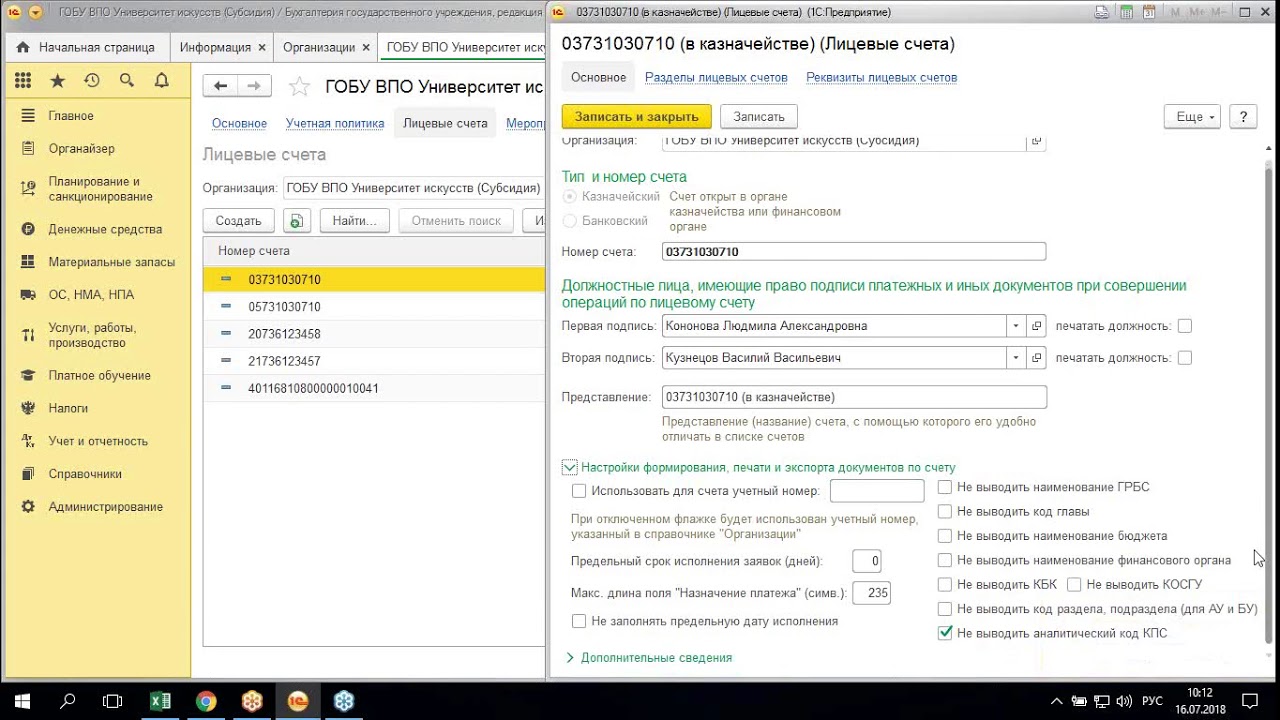1280x720 pixels.
Task: Click Записать и закрыть button
Action: click(637, 117)
